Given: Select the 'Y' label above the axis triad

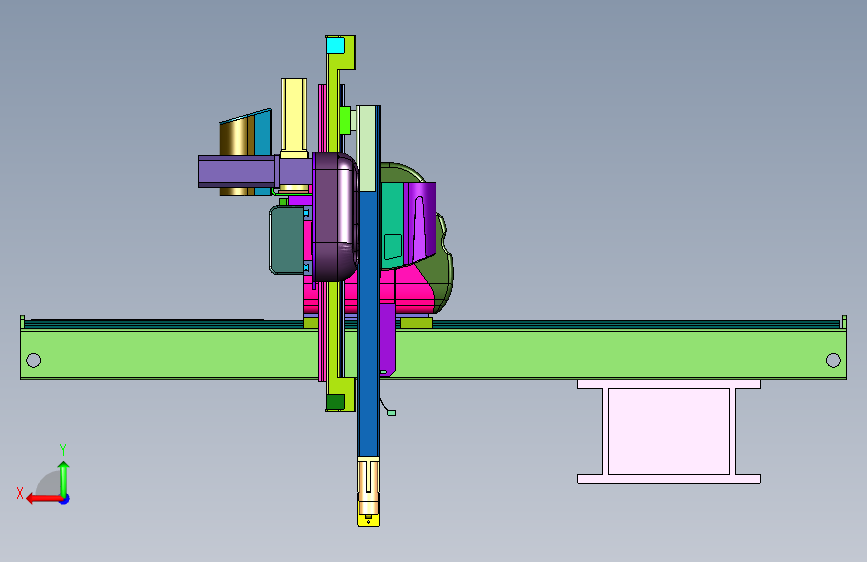Looking at the screenshot, I should 63,449.
